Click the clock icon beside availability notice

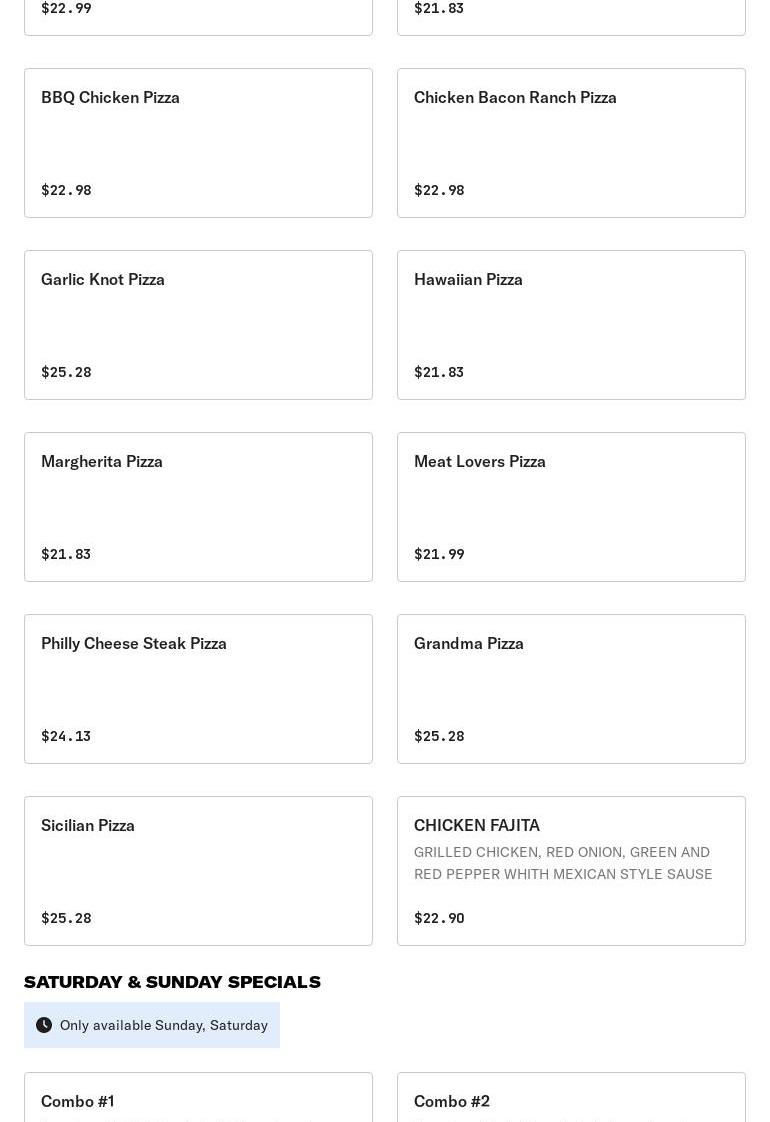tap(44, 1025)
